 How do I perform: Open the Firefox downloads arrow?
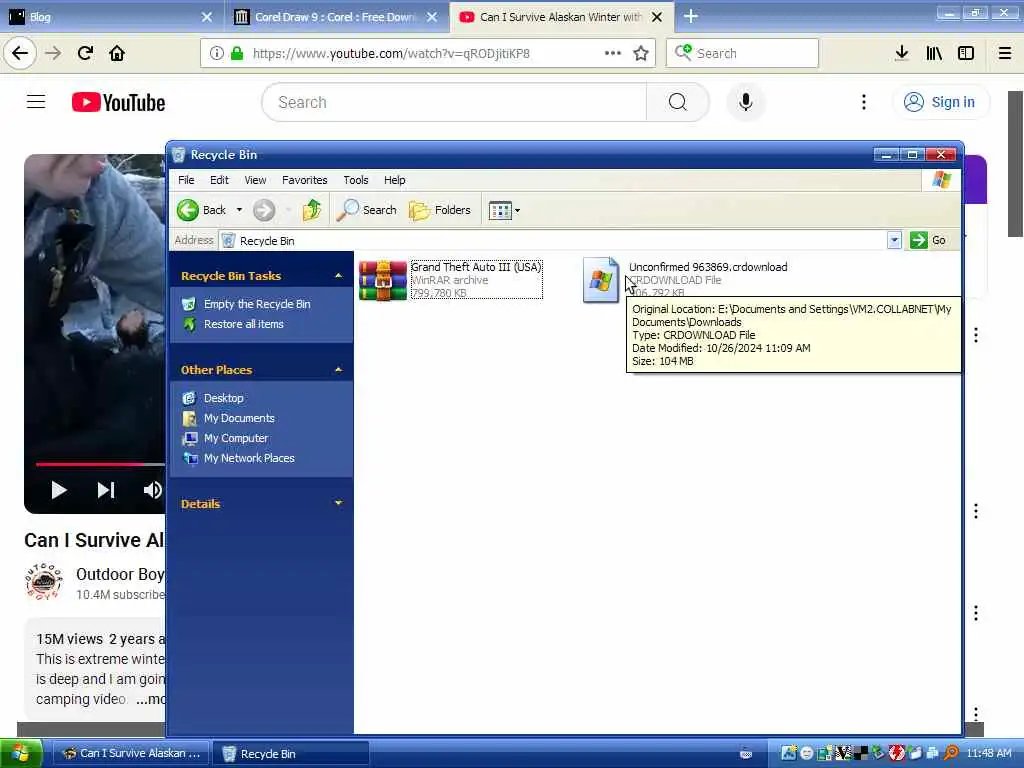click(902, 54)
